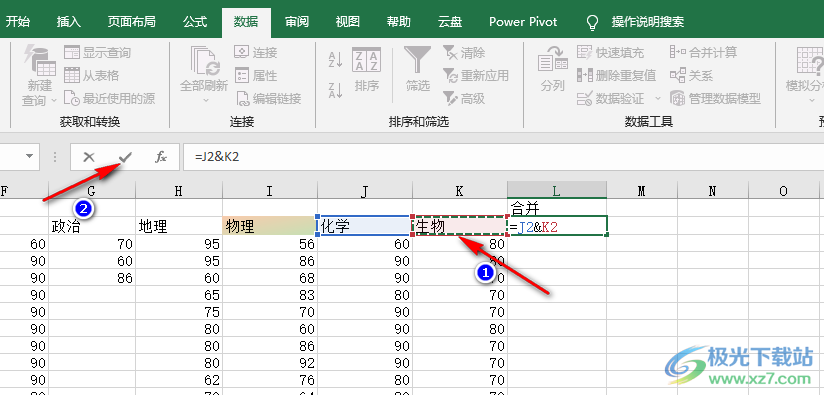Open the Page Layout (页面布局) tab
This screenshot has width=824, height=395.
pyautogui.click(x=131, y=22)
